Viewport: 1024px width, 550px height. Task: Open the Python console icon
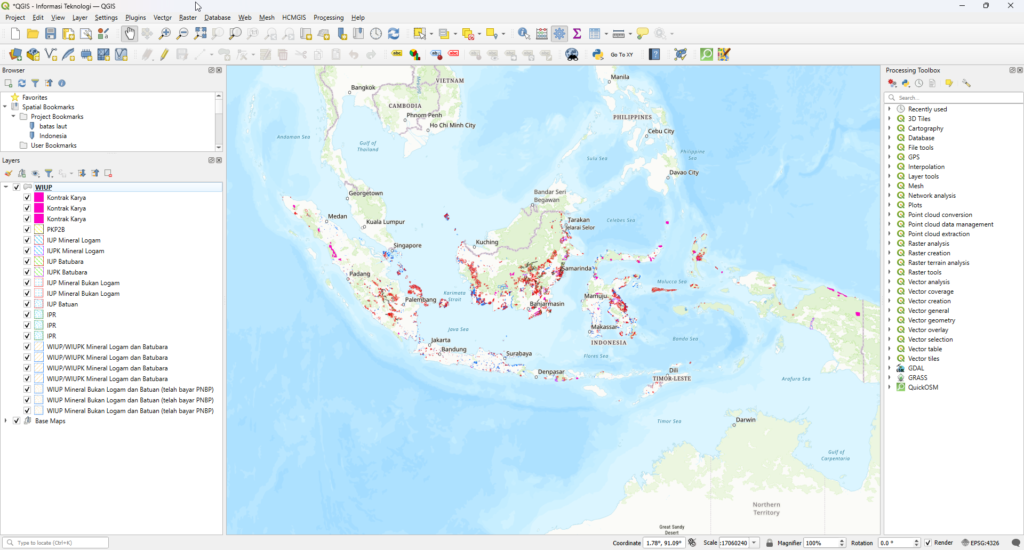point(597,54)
